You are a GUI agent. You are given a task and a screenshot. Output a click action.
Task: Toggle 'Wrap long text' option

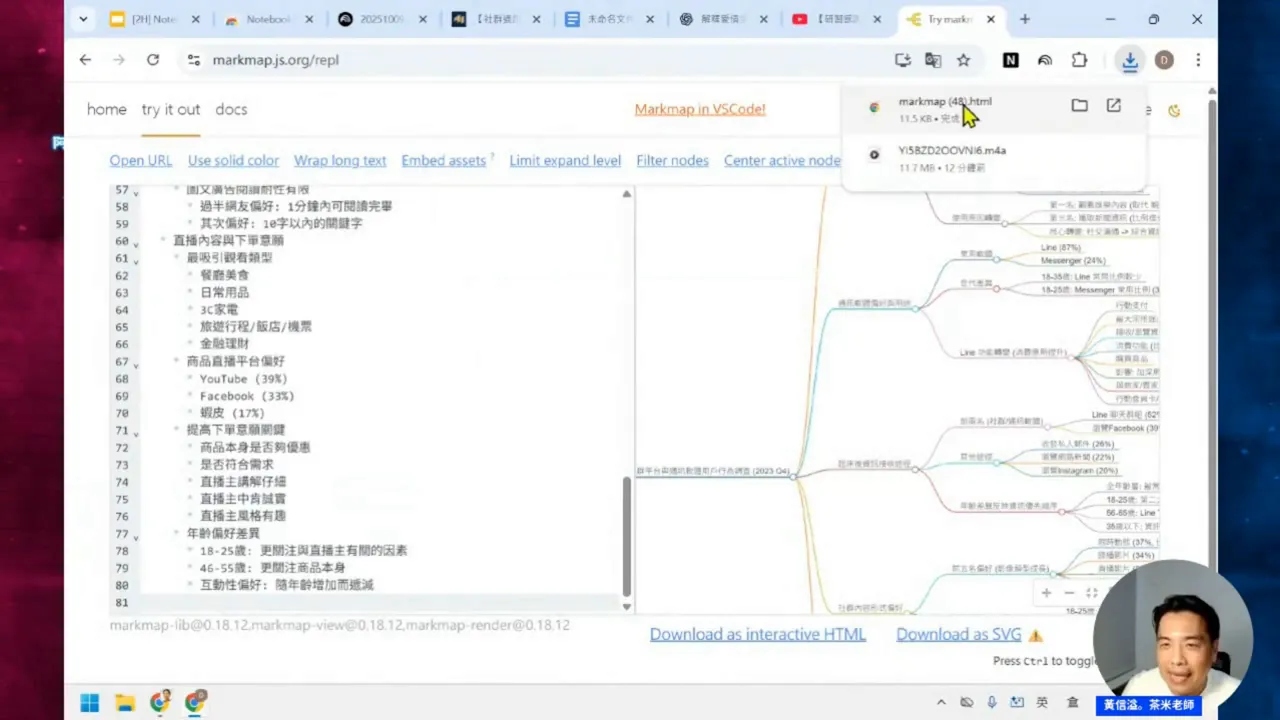tap(340, 160)
